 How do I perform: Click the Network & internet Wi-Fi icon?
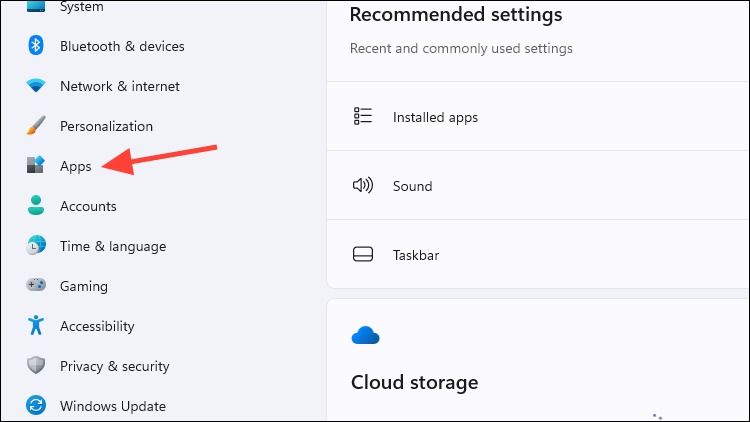click(x=36, y=86)
